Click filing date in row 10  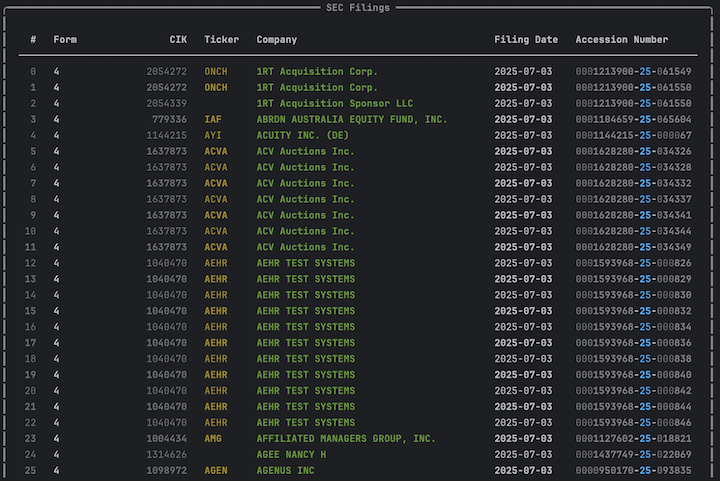pyautogui.click(x=523, y=231)
